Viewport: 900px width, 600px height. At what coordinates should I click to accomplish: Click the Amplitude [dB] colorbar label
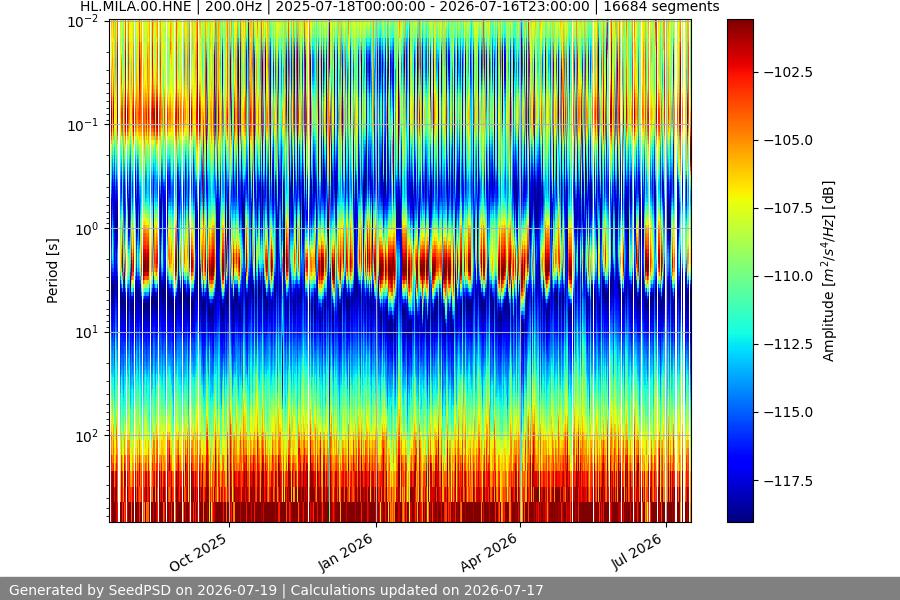click(x=828, y=271)
